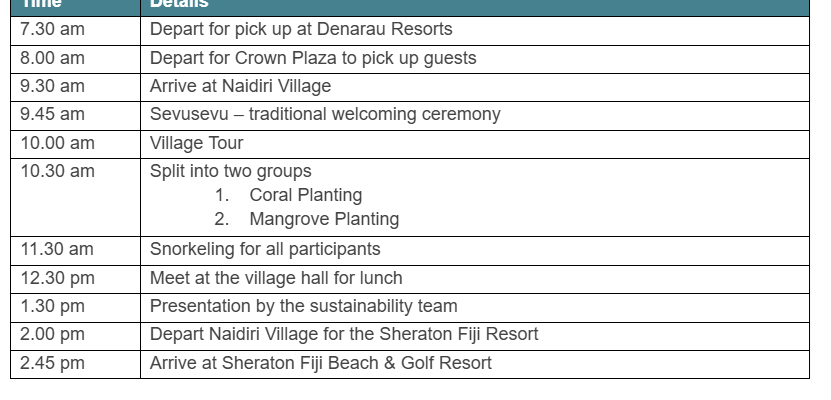Click Arrive at Sheraton Fiji Beach & Golf Resort

(x=321, y=363)
